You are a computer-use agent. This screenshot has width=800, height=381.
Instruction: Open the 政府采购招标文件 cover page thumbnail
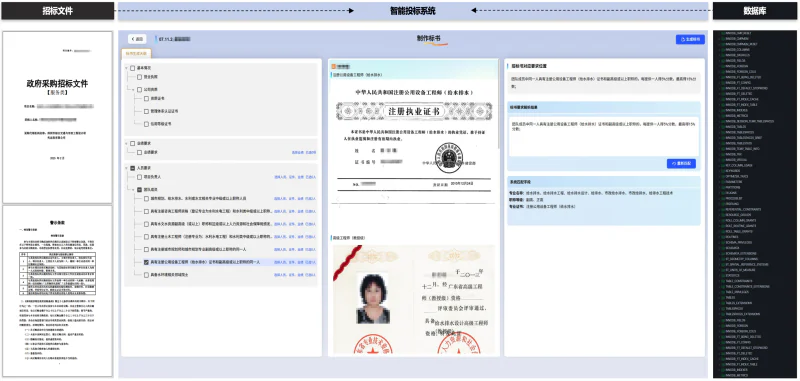58,117
